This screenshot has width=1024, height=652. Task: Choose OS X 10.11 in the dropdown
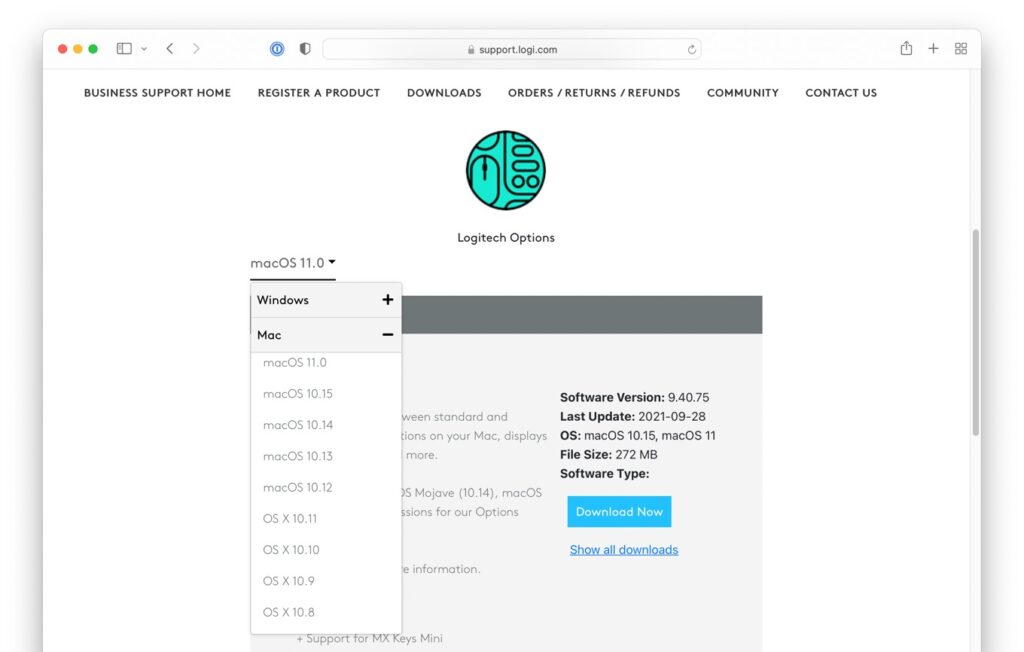pos(290,519)
